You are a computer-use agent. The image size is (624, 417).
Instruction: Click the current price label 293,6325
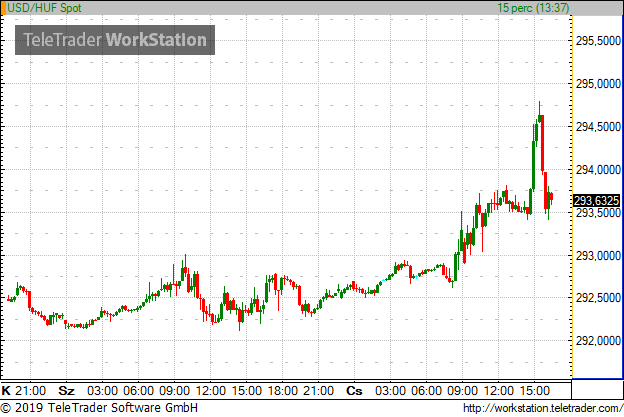[597, 200]
